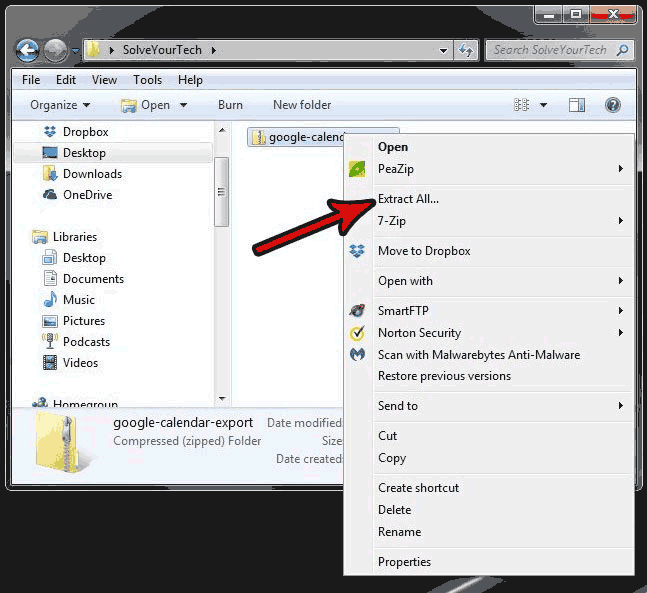
Task: Expand the Send to submenu
Action: click(621, 406)
